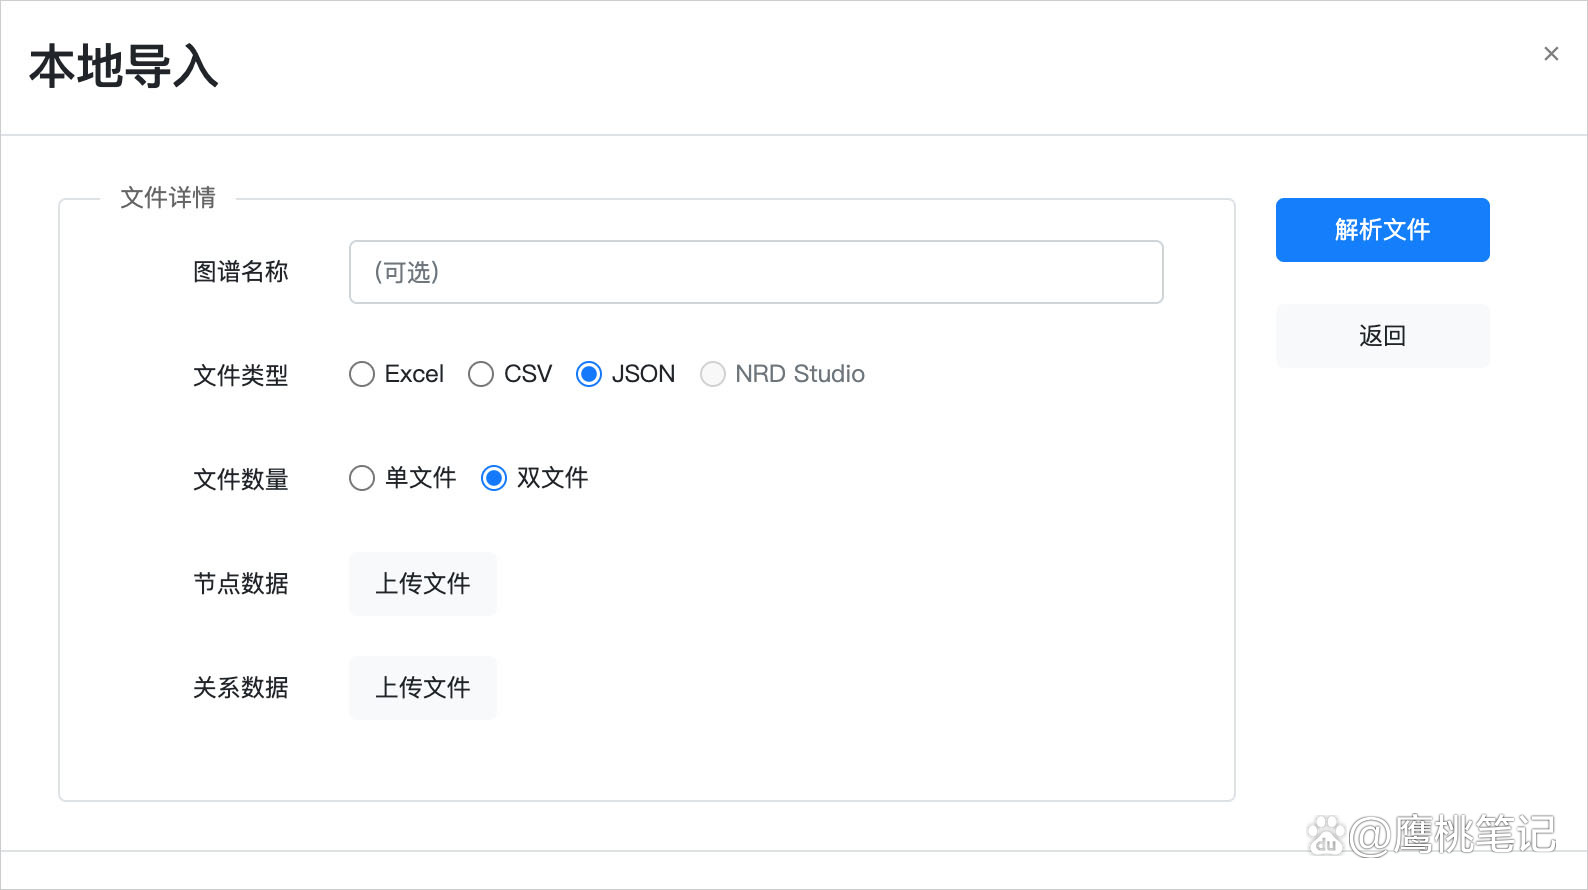Click the 关系数据 field label
The width and height of the screenshot is (1588, 890).
[x=241, y=688]
